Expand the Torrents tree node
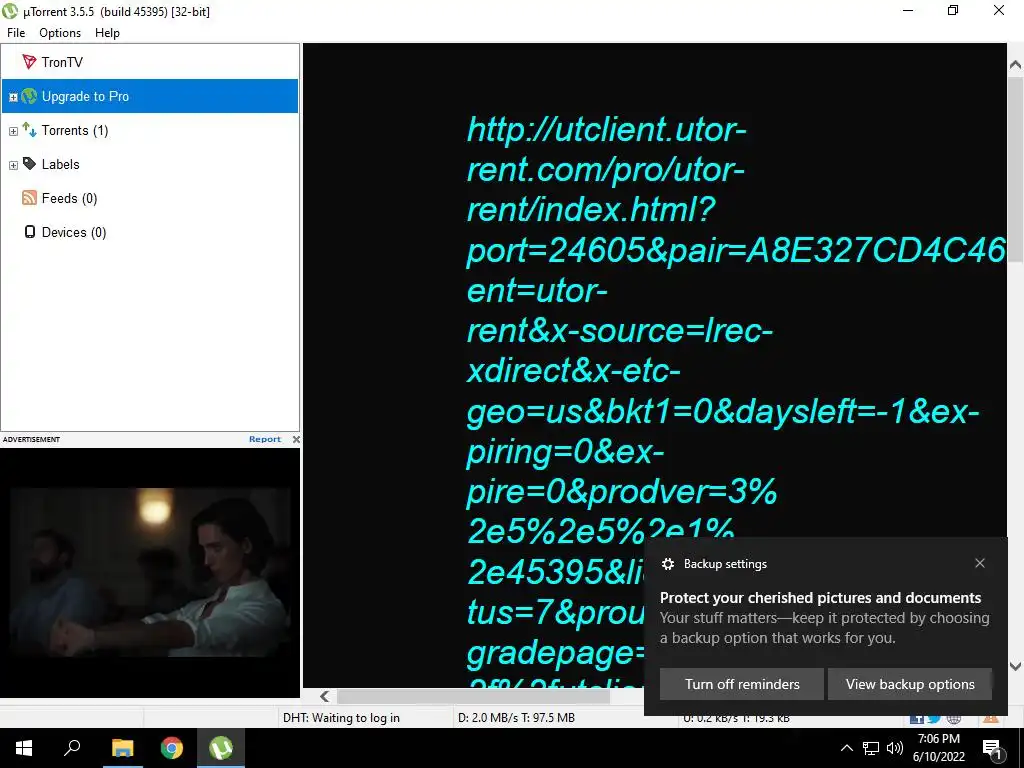 (x=13, y=131)
